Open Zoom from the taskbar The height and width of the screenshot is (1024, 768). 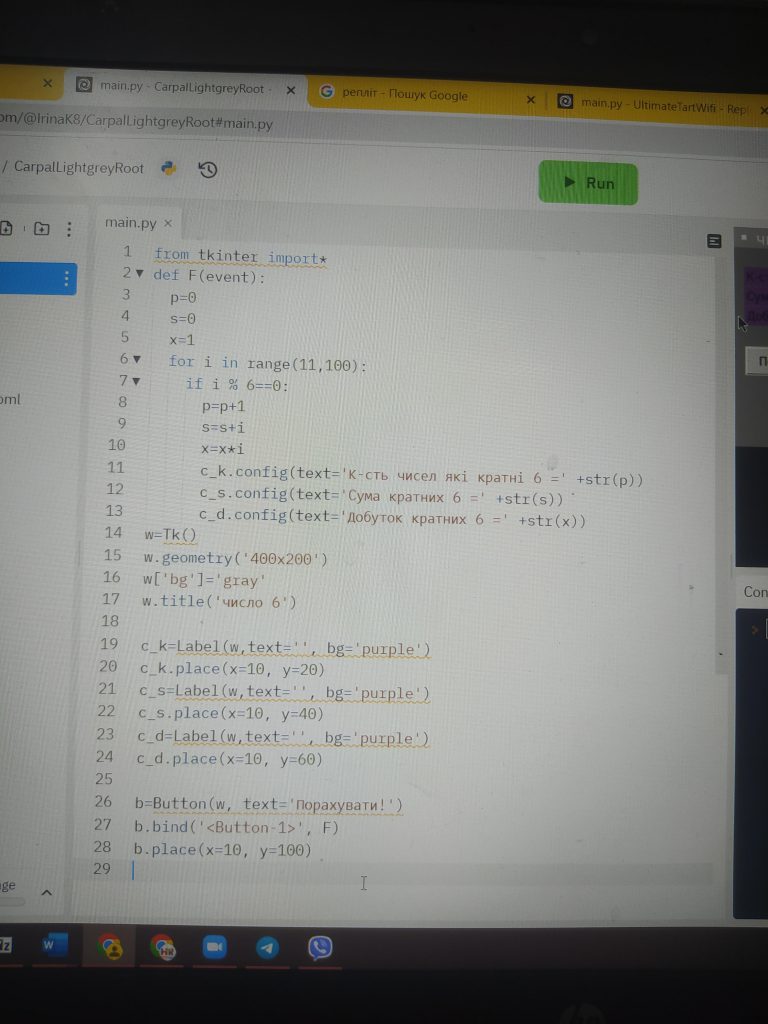click(x=214, y=948)
